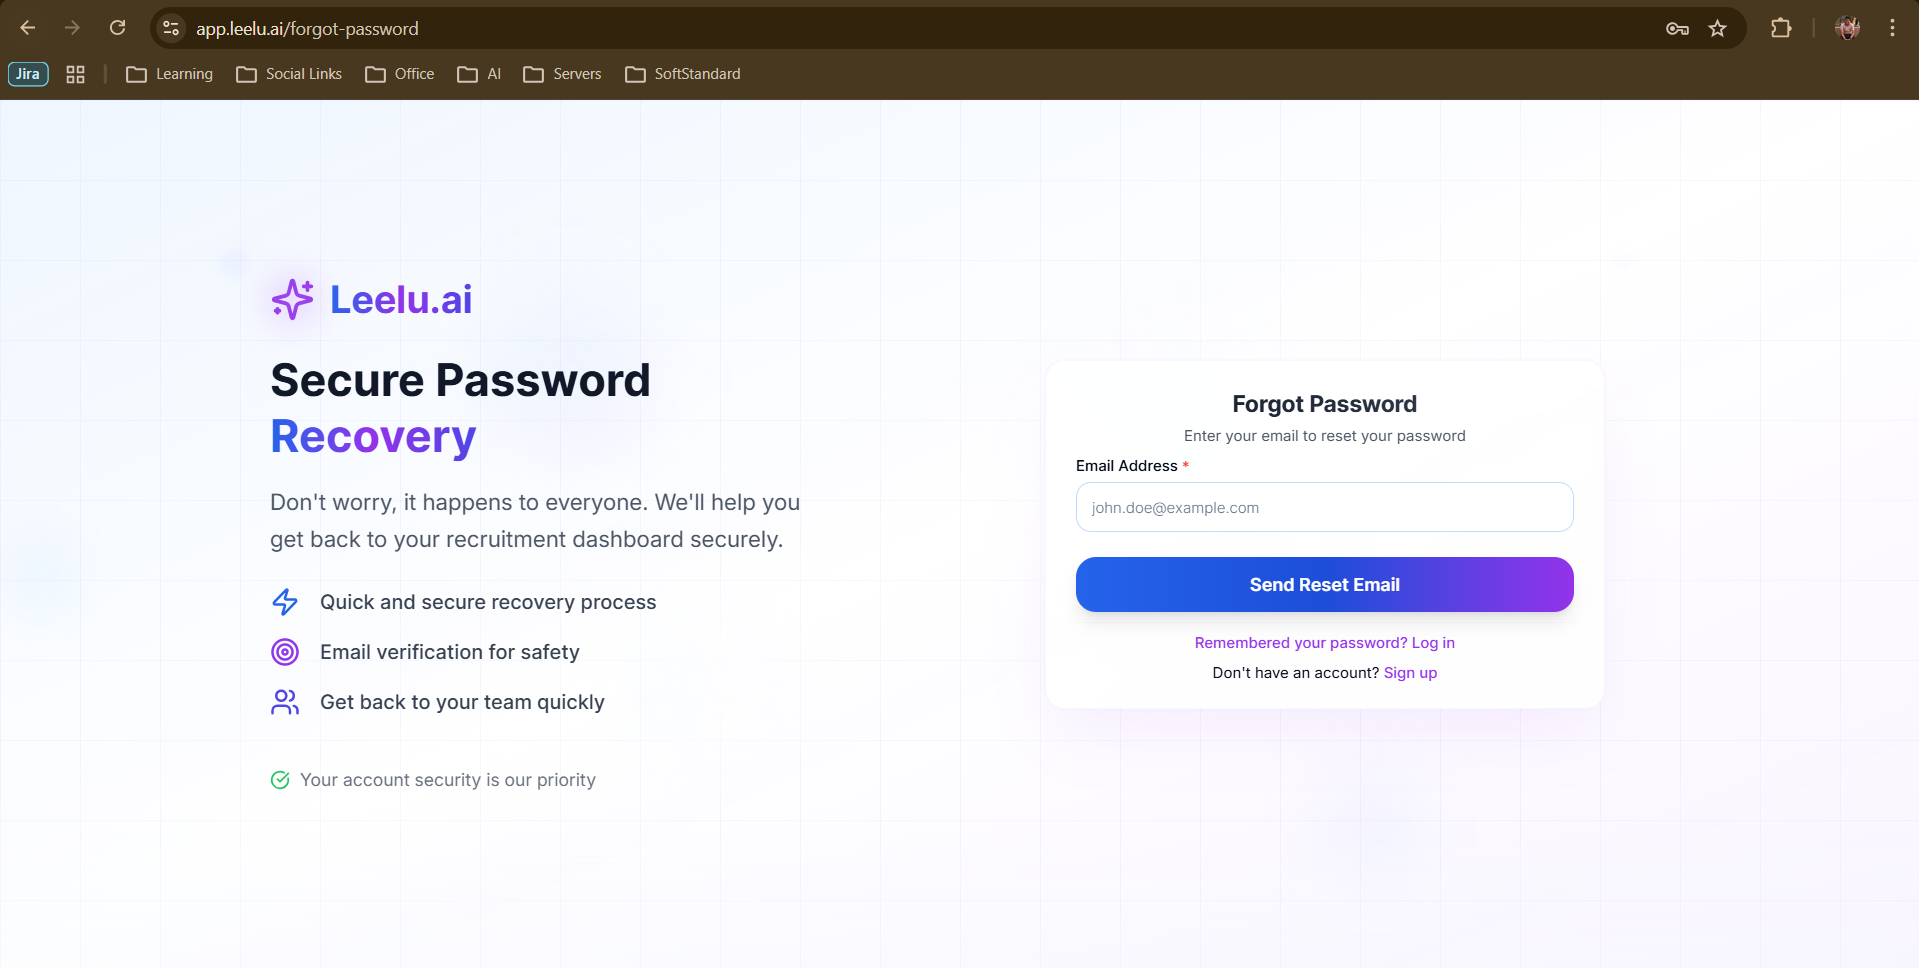Bookmark this page with the star

(1718, 28)
